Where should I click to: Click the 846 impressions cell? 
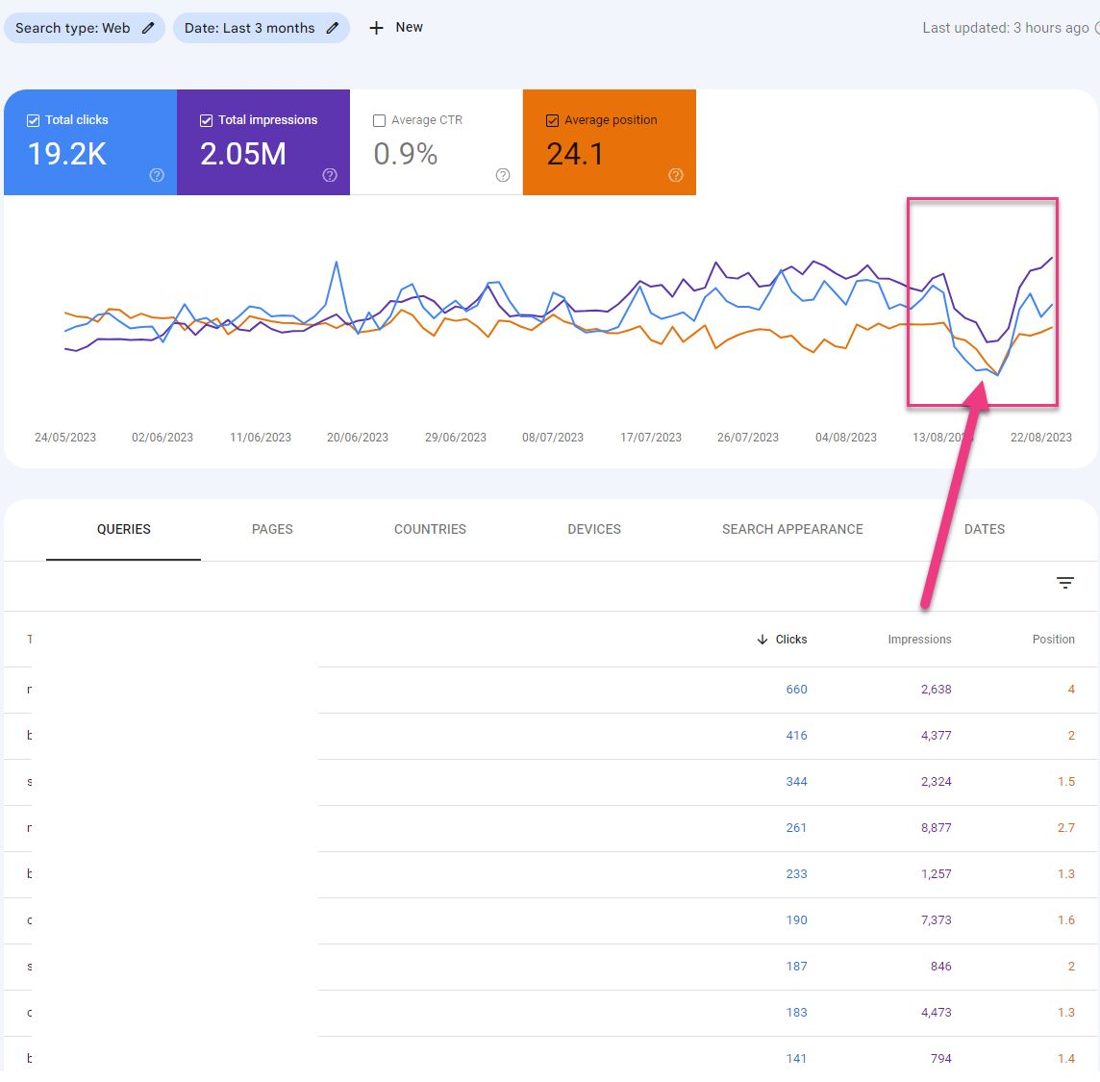(941, 966)
